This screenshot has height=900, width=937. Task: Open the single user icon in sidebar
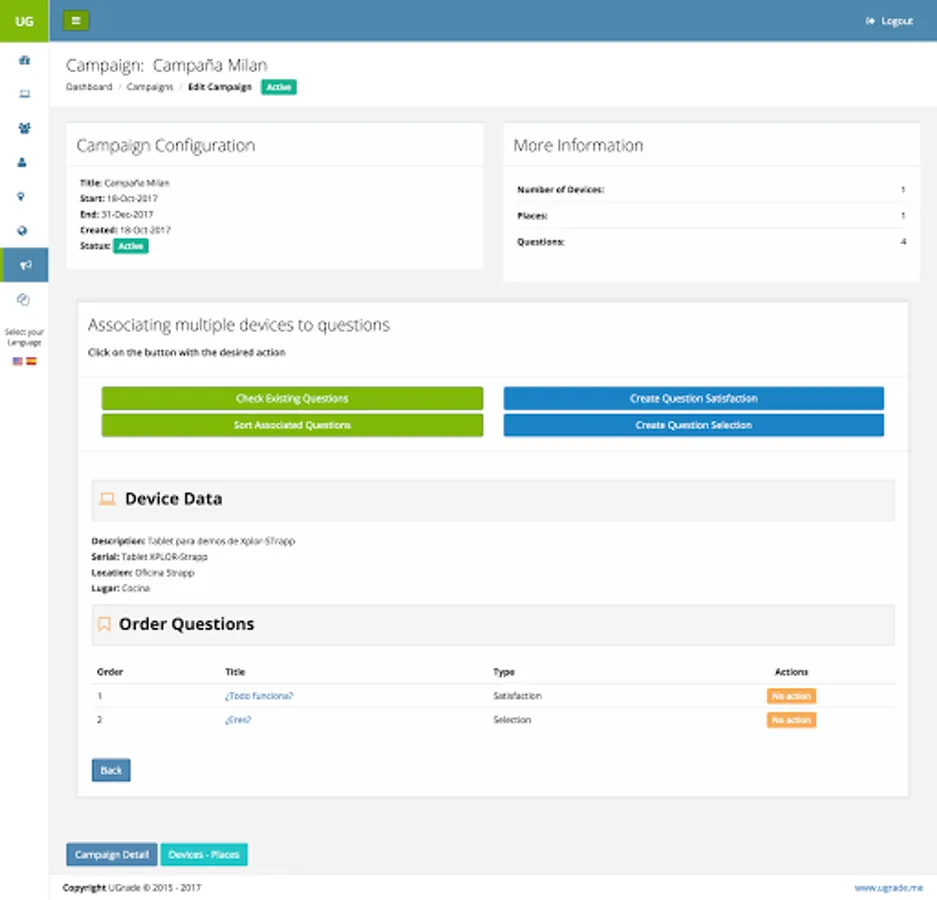22,163
